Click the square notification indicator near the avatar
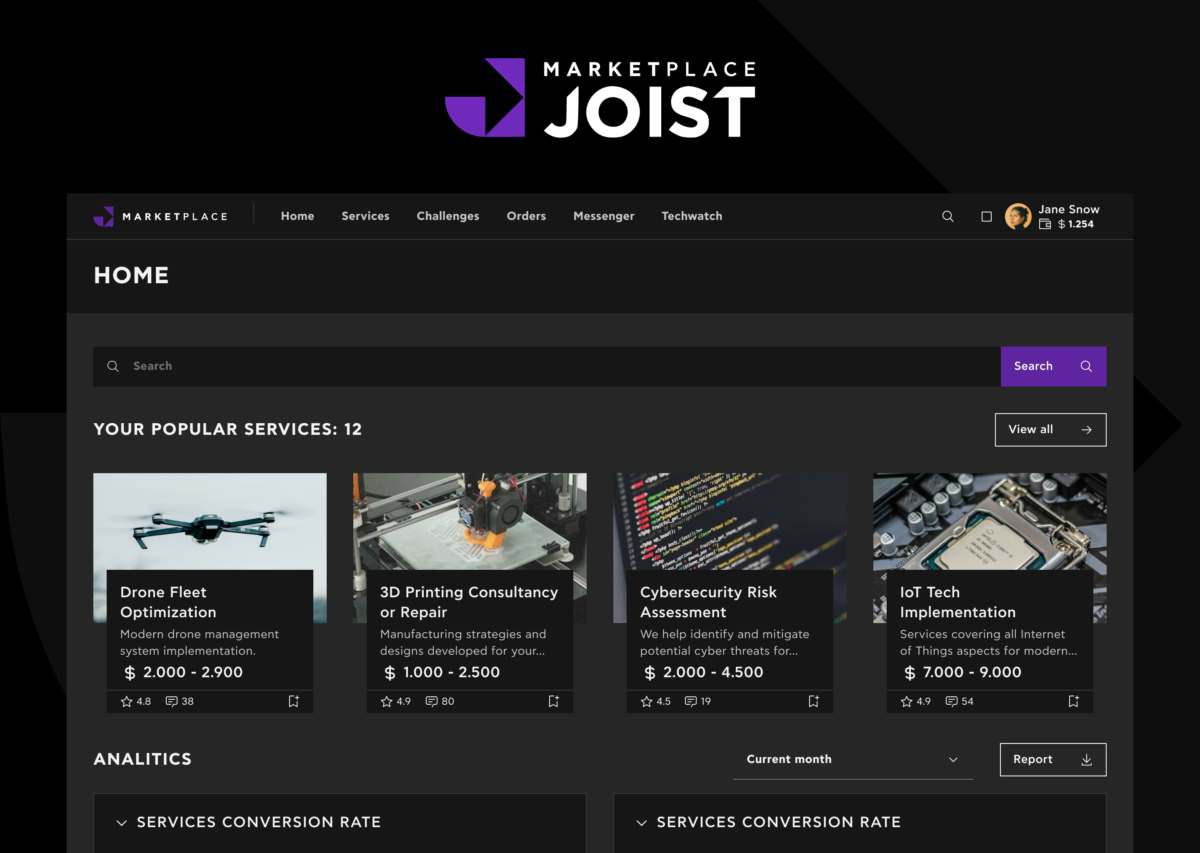Viewport: 1200px width, 853px height. (x=986, y=216)
